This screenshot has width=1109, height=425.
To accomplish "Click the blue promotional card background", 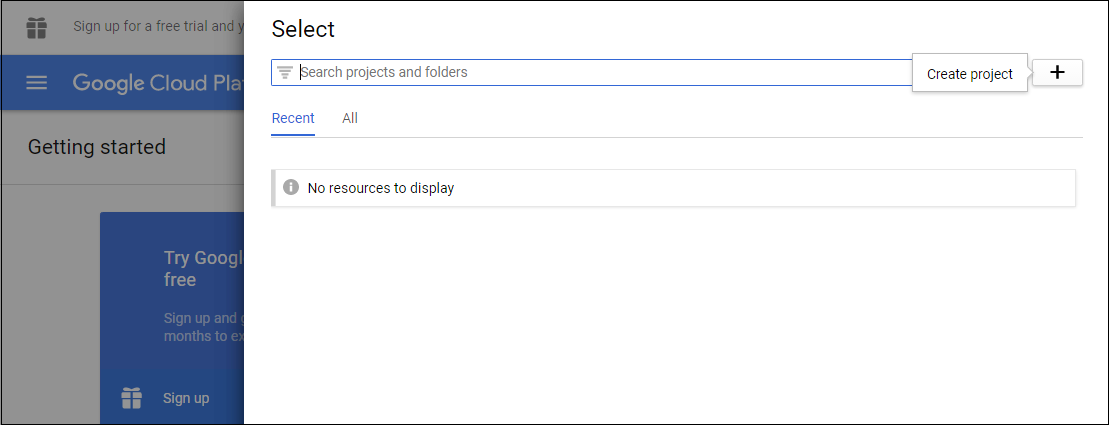I will (172, 318).
